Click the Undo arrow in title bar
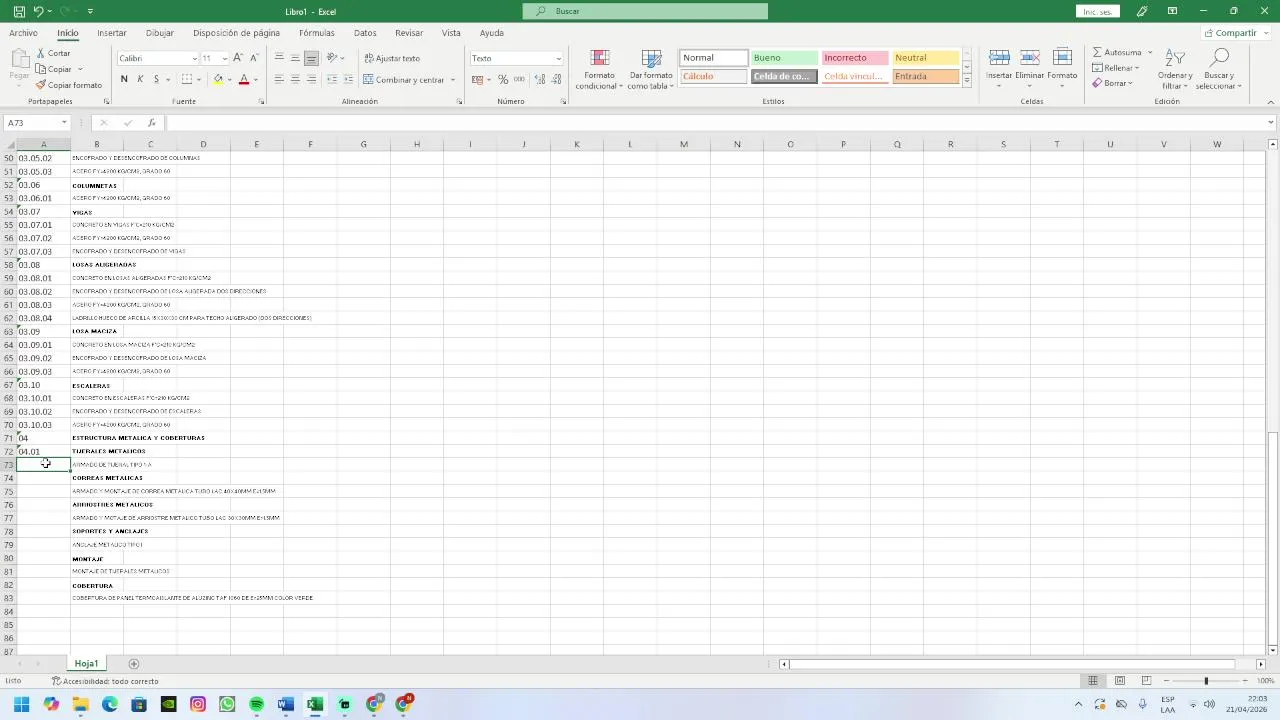This screenshot has width=1280, height=720. click(39, 11)
